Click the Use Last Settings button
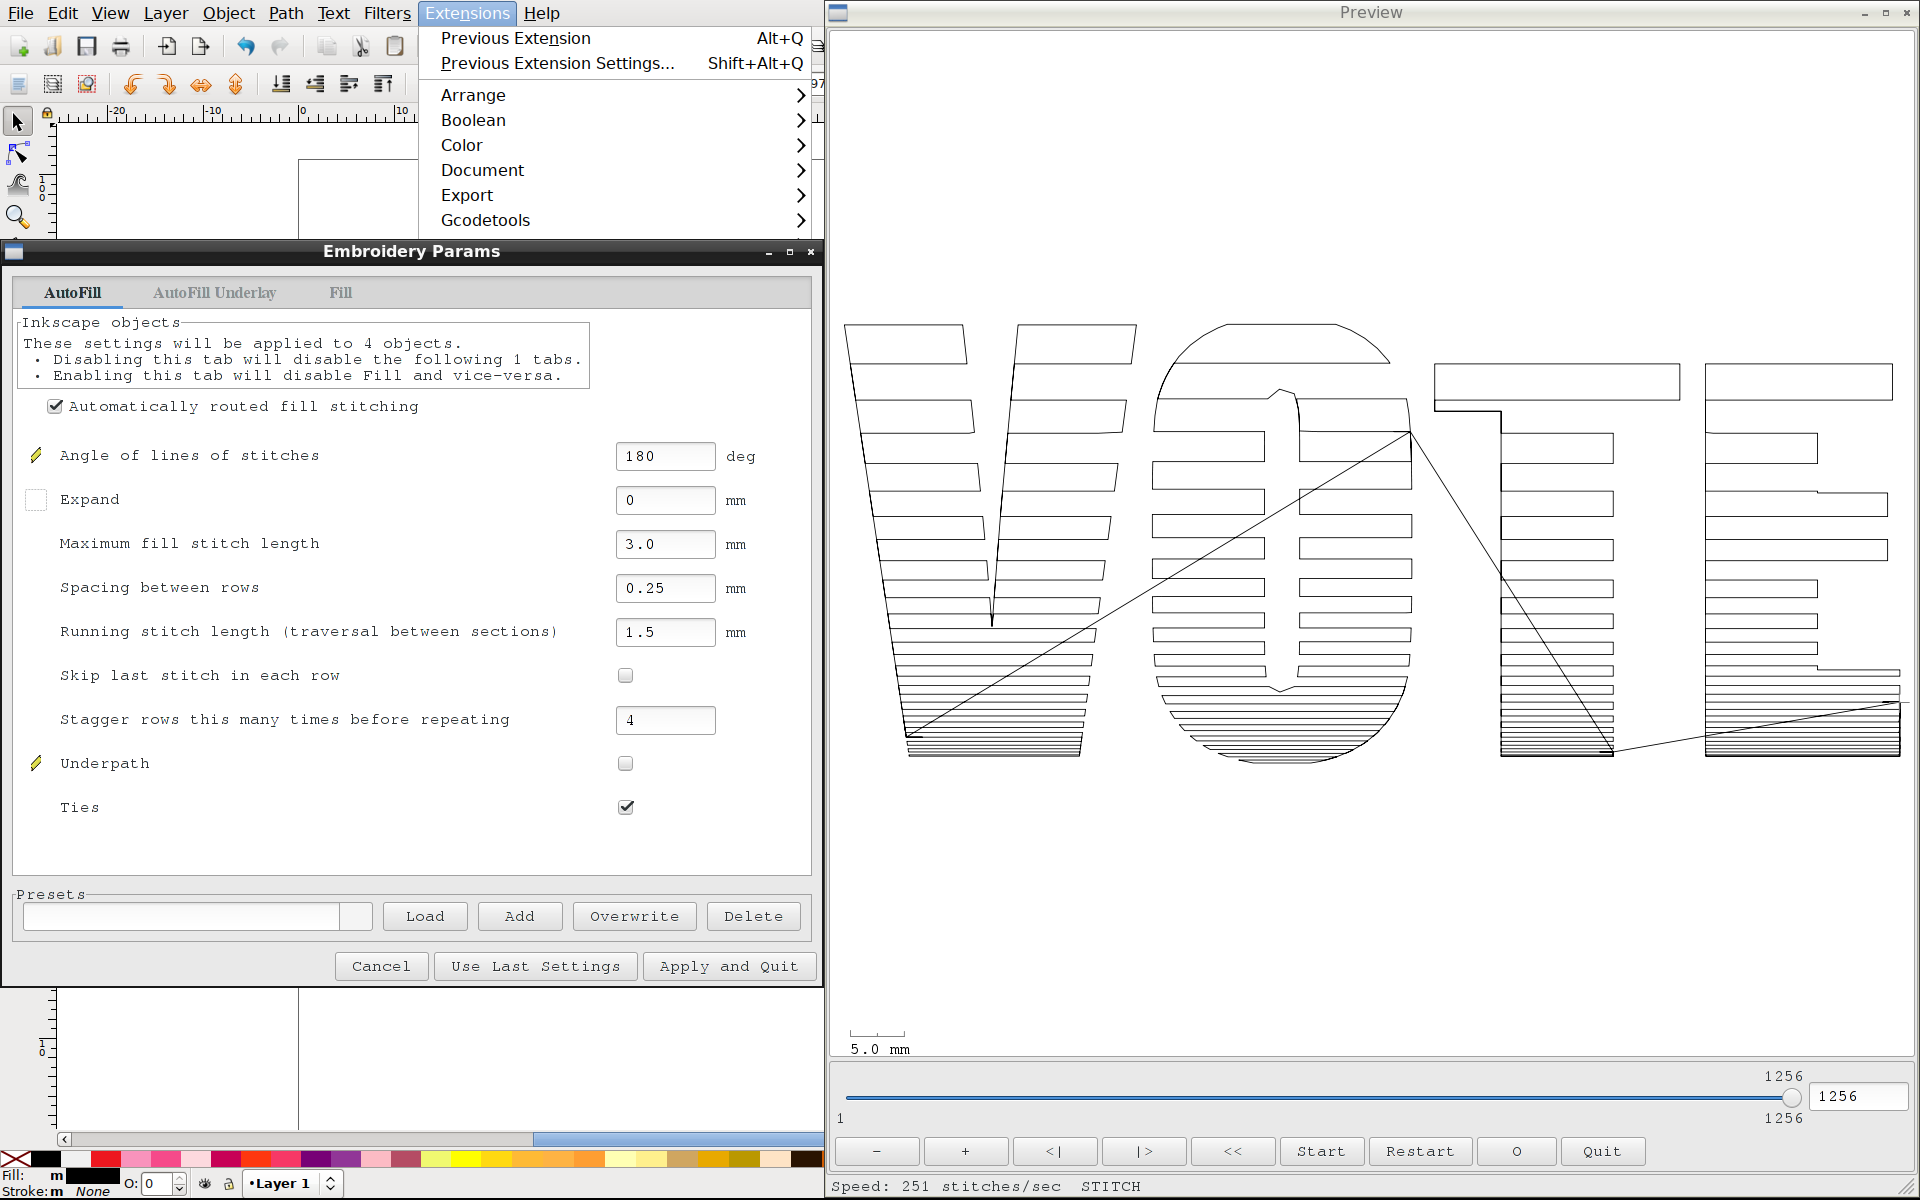Viewport: 1920px width, 1200px height. coord(536,967)
